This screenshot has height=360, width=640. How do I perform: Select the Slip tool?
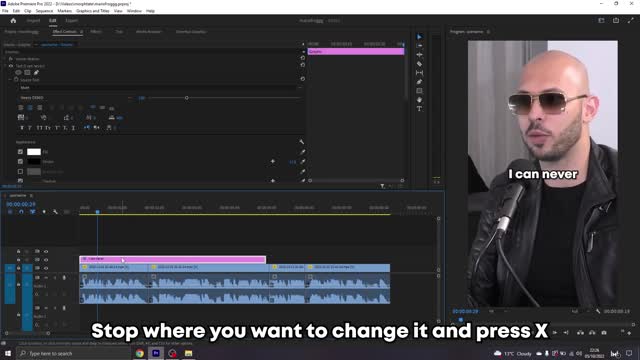click(419, 73)
